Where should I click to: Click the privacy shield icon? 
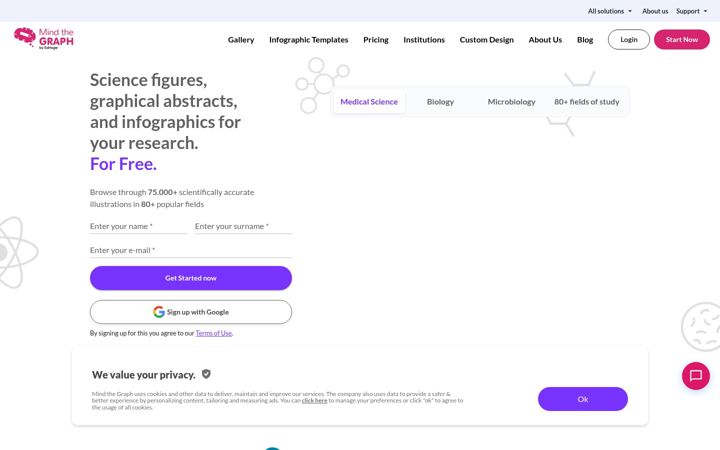pos(206,374)
